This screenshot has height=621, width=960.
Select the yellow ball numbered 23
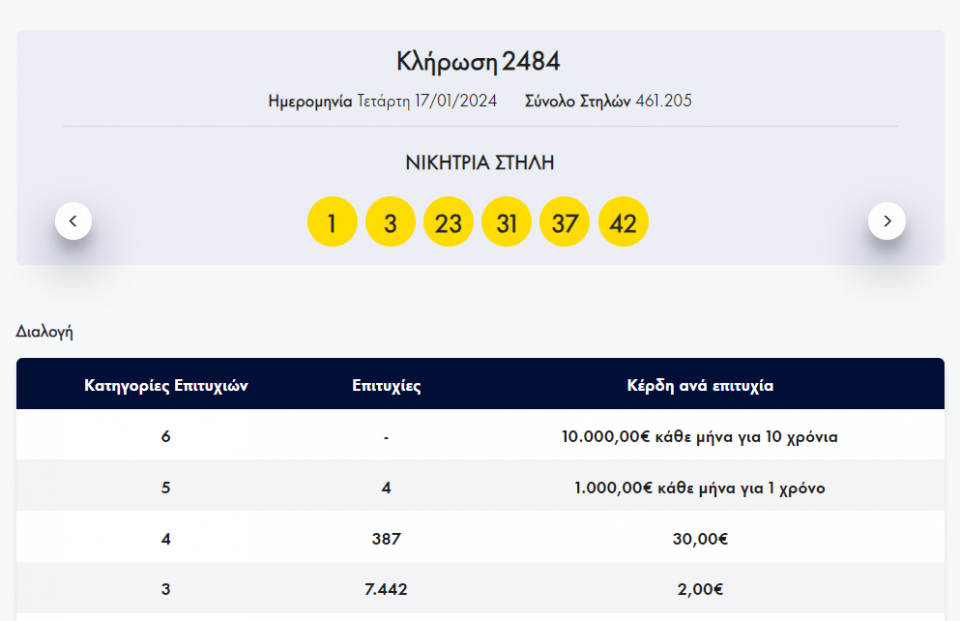pyautogui.click(x=448, y=222)
